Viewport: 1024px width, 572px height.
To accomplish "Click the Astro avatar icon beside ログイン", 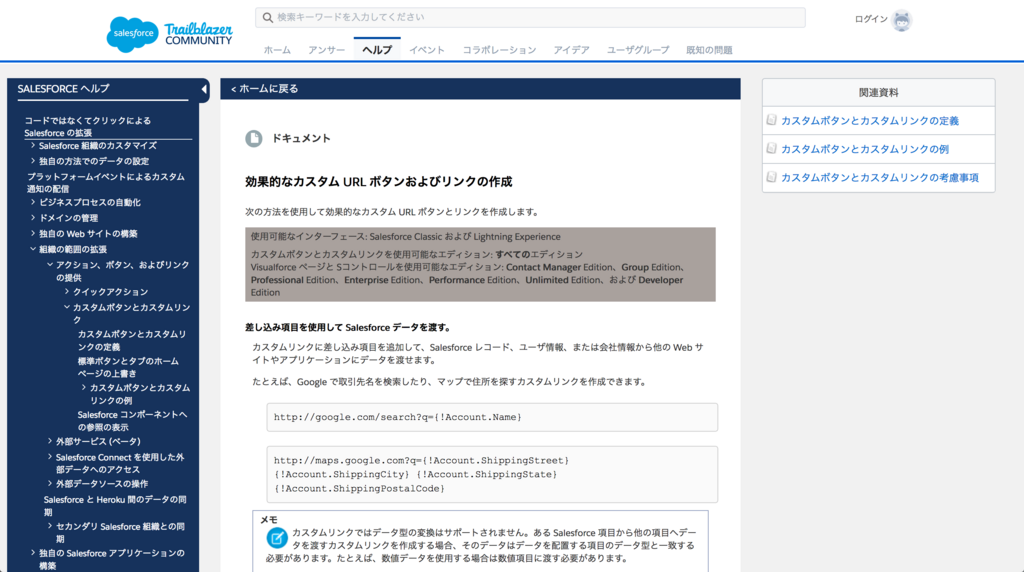I will click(x=902, y=21).
